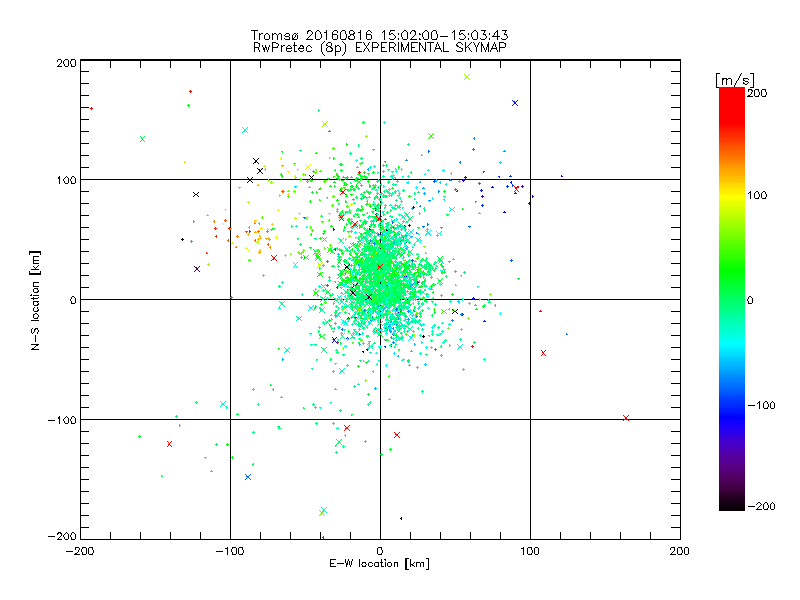Click the '200' tick label on the colorbar
Screen dimensions: 800x600
[x=757, y=93]
